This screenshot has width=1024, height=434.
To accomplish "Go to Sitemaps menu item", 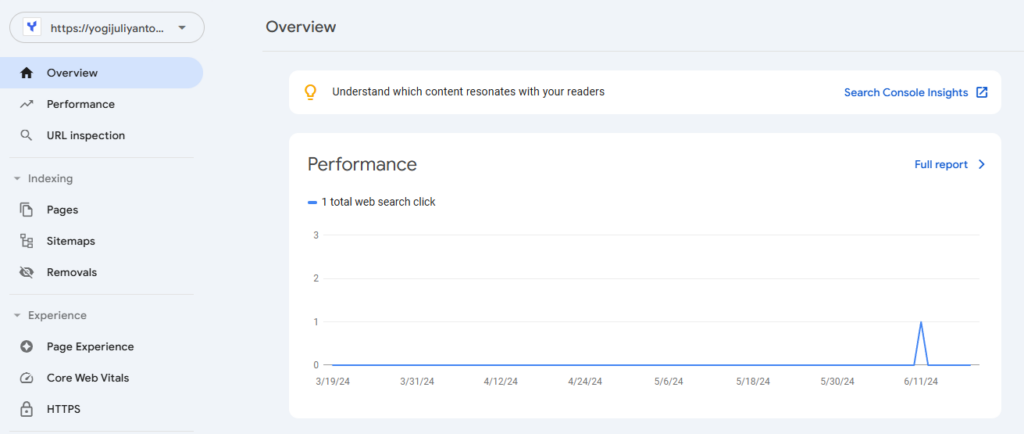I will tap(70, 241).
